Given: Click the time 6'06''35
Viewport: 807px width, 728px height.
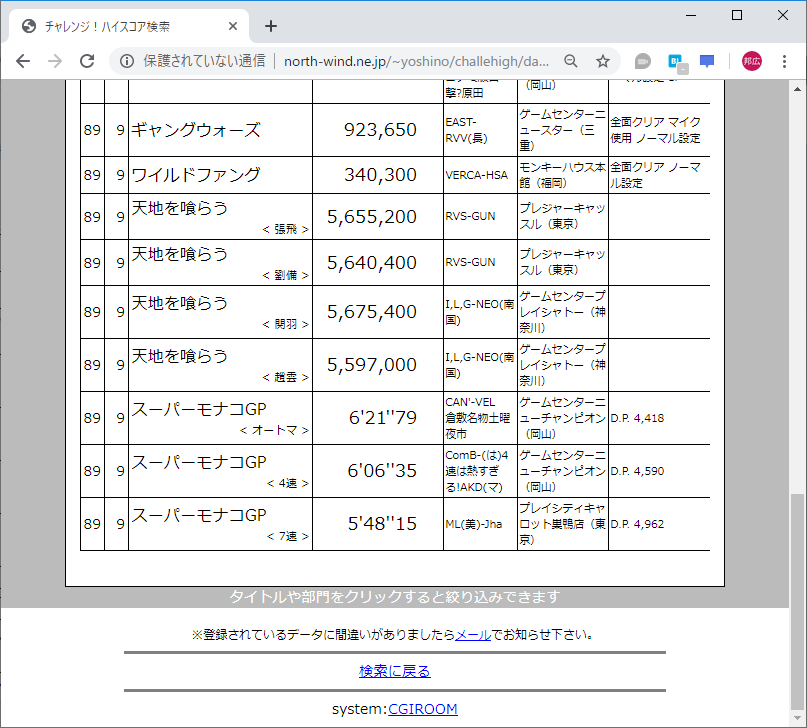Looking at the screenshot, I should [x=382, y=470].
